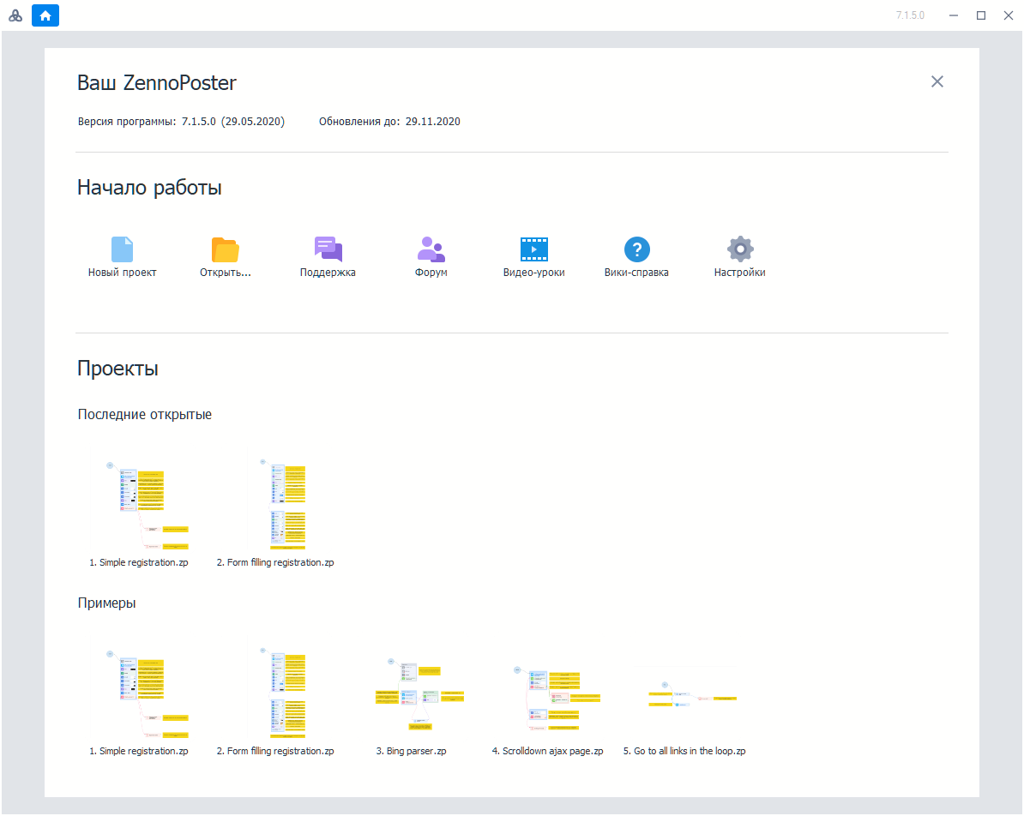Open recent project 2. Form filling registration.zp
Image resolution: width=1024 pixels, height=816 pixels.
[x=276, y=505]
